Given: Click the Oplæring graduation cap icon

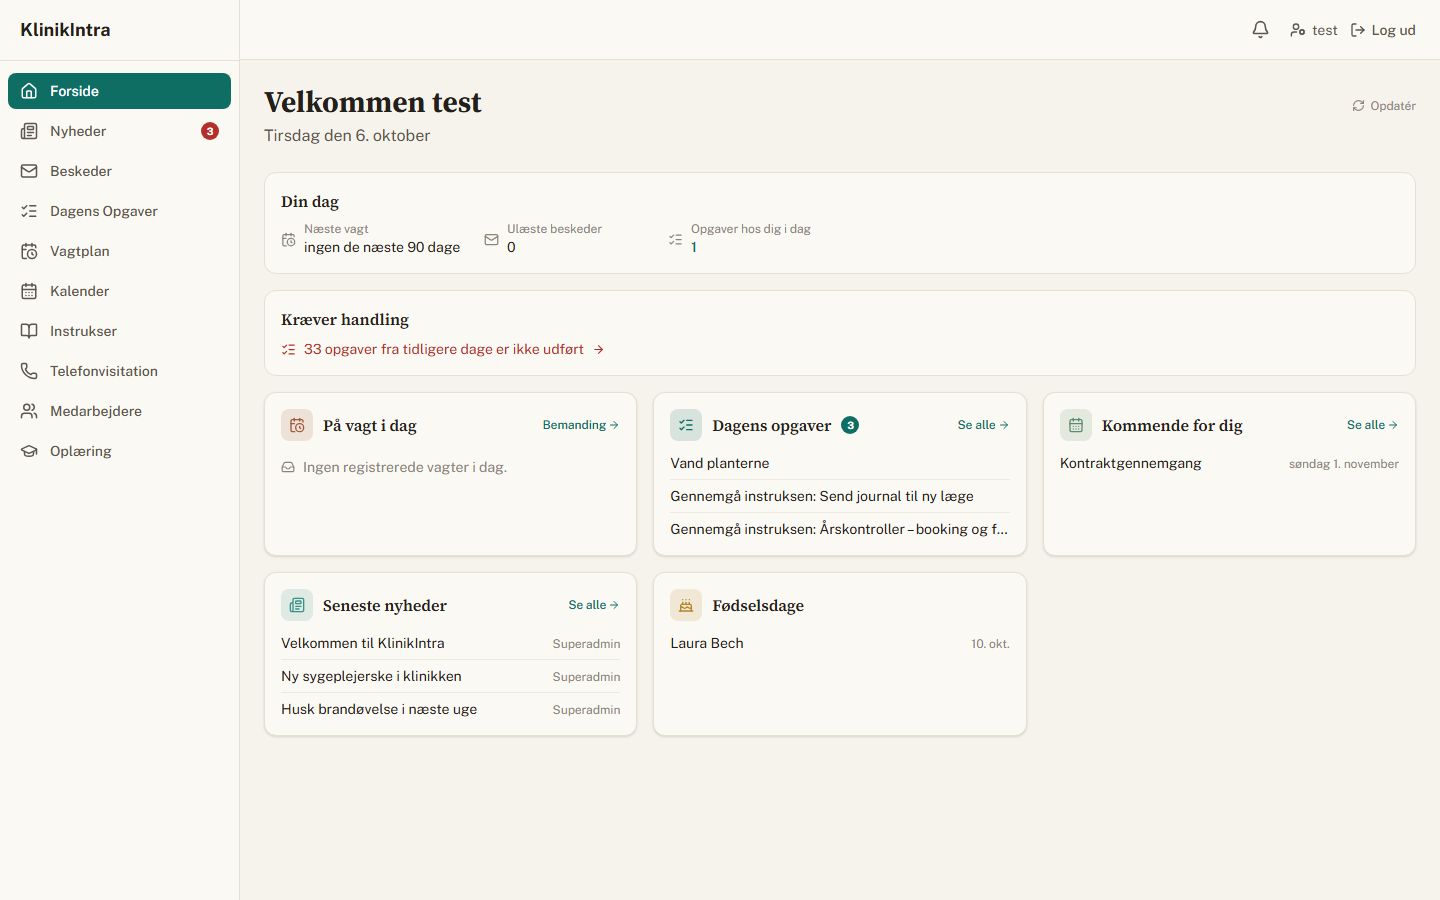Looking at the screenshot, I should click(x=29, y=451).
